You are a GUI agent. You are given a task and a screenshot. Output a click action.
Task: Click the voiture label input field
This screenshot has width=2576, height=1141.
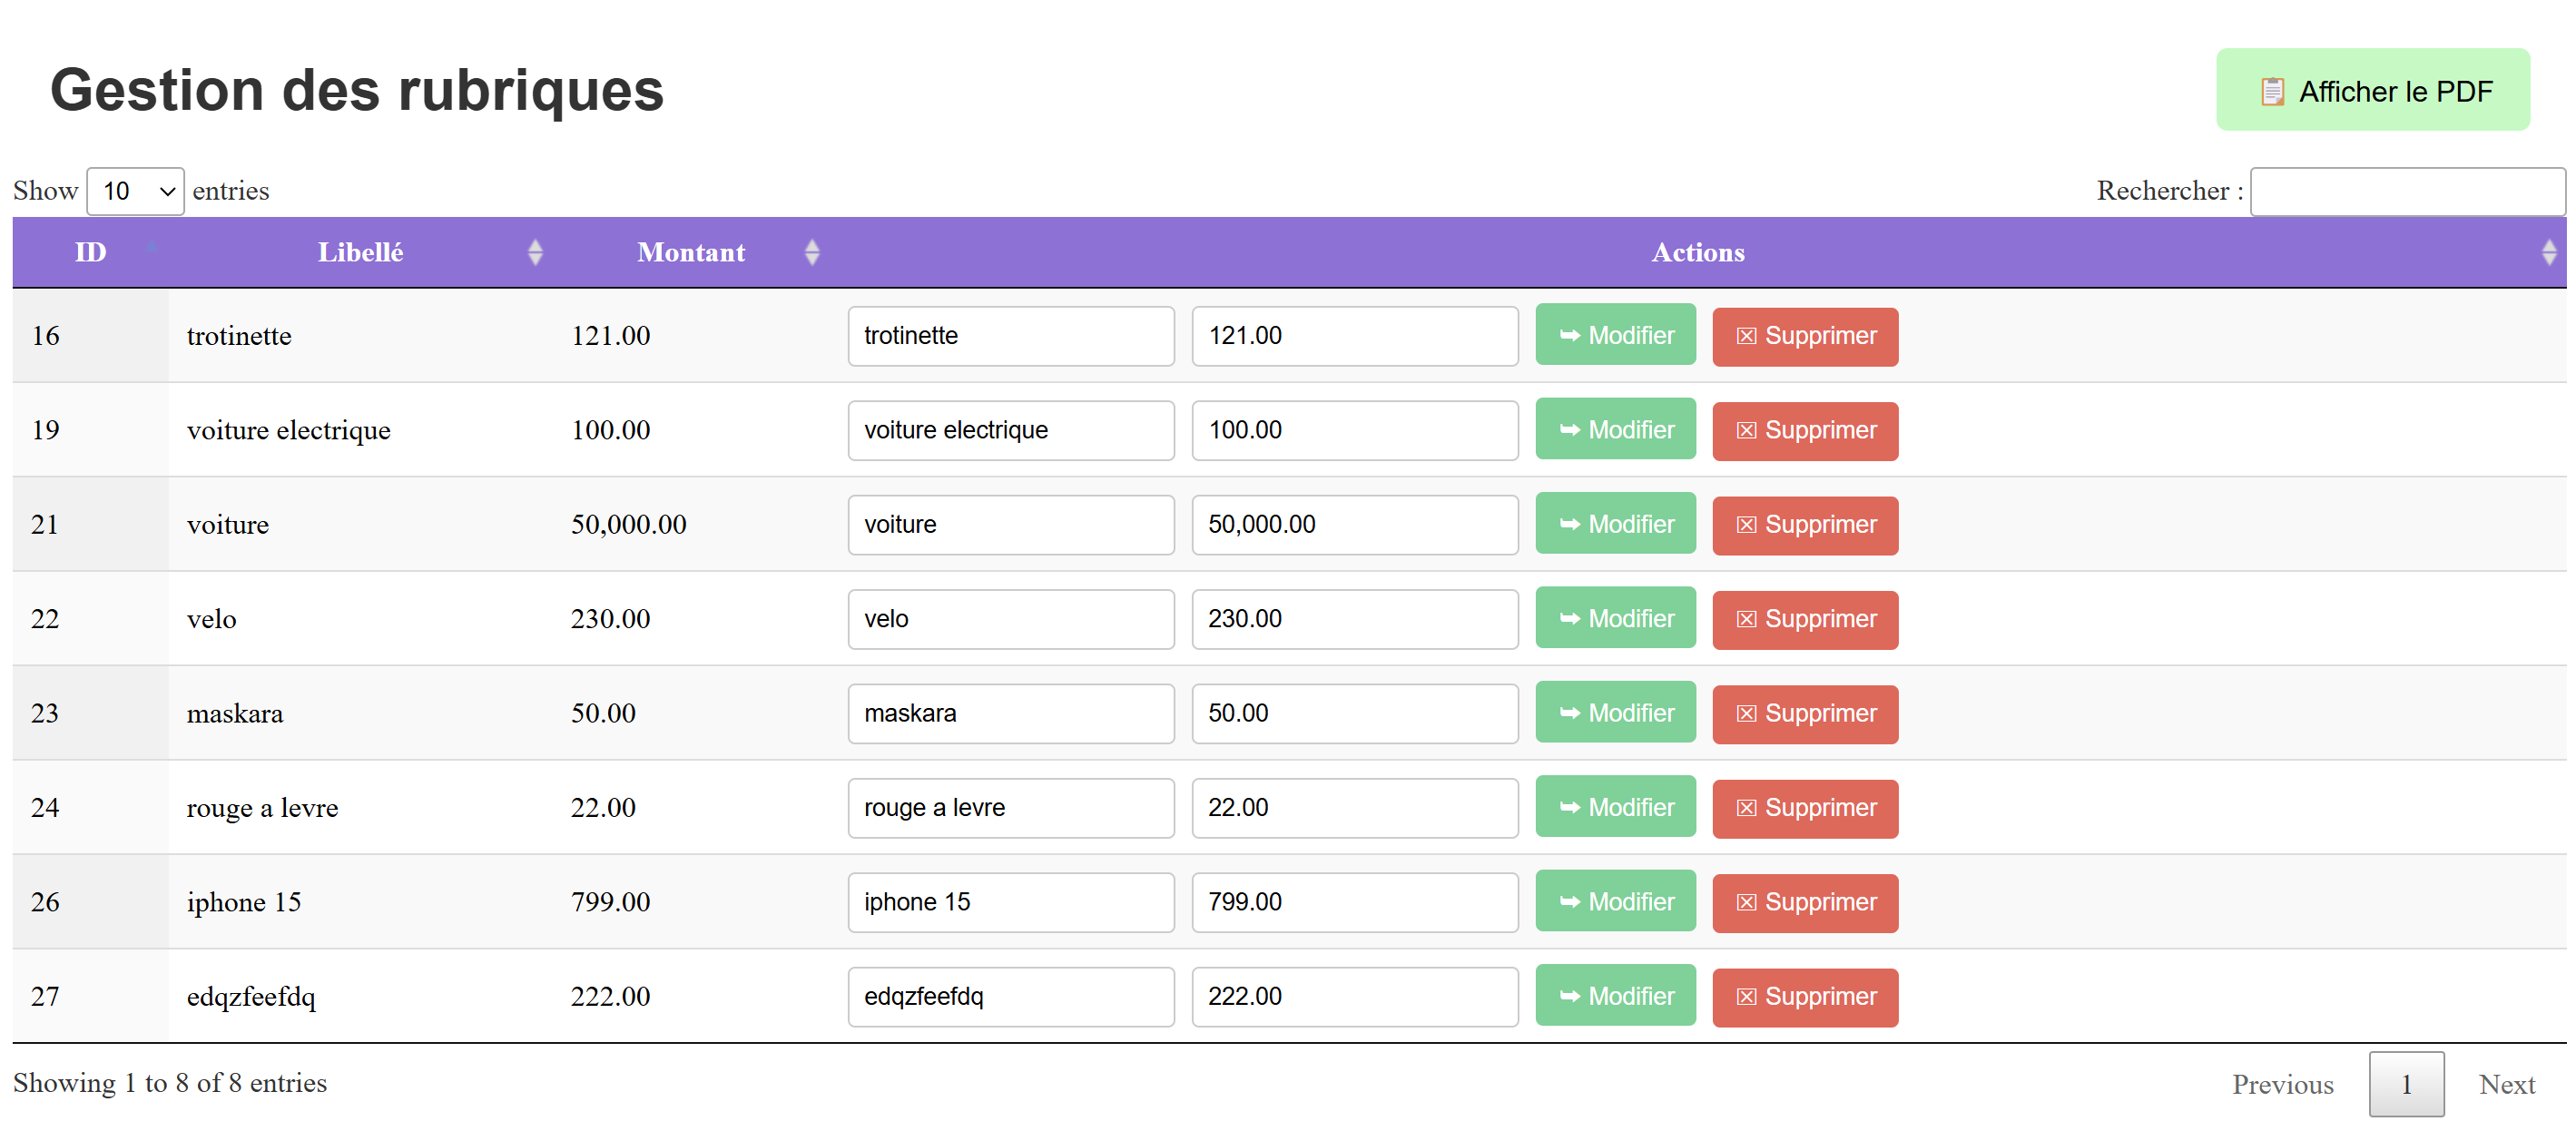(x=1010, y=525)
